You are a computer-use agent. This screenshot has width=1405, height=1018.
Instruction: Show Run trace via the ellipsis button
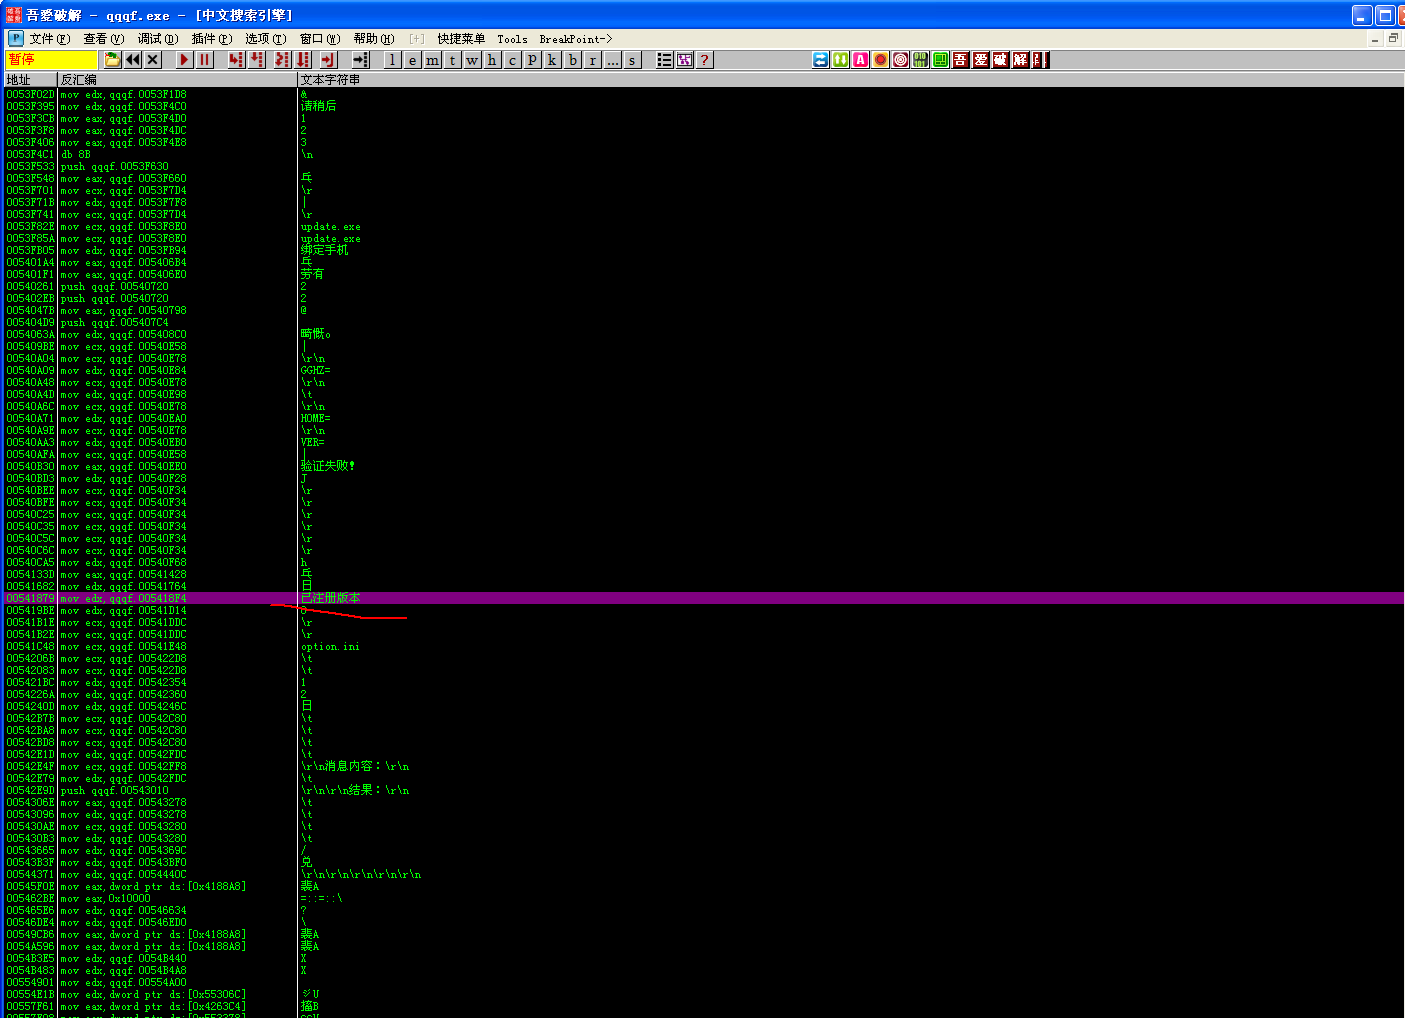(x=613, y=60)
